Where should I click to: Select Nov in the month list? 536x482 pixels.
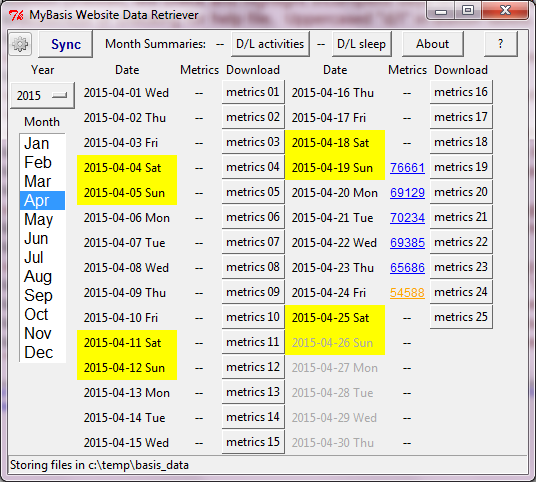coord(42,333)
